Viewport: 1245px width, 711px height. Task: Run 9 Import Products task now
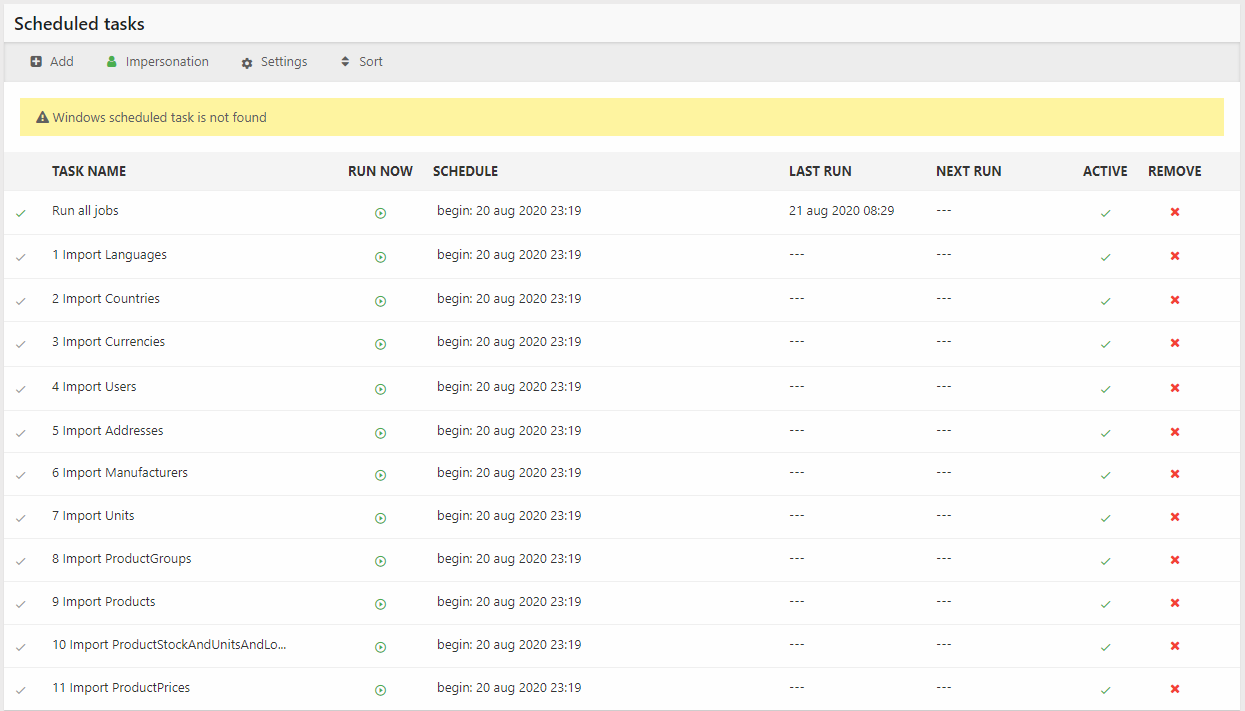(x=380, y=604)
